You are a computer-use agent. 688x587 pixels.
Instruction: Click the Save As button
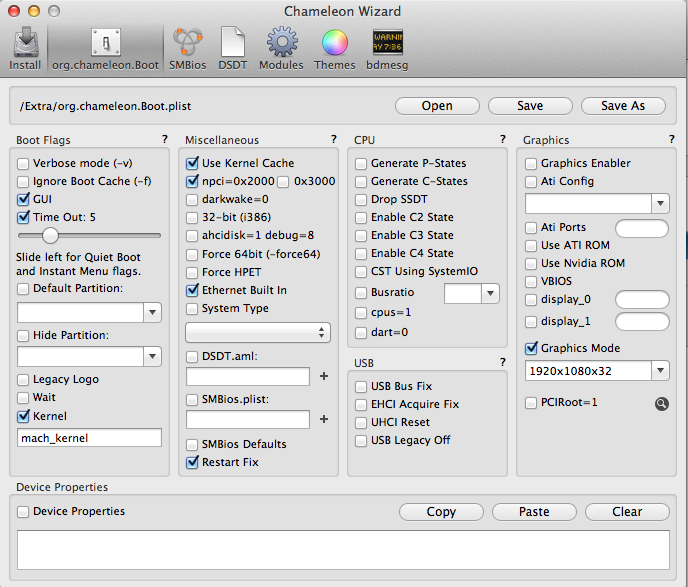[622, 105]
